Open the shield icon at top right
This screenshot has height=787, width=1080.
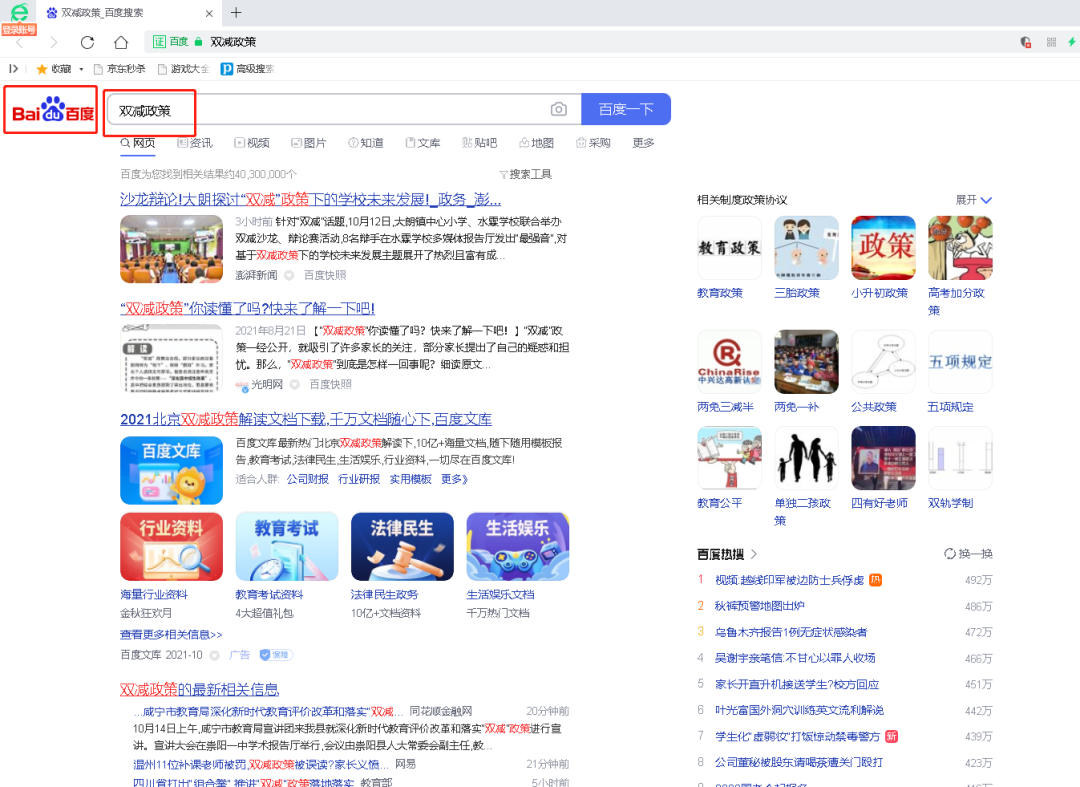(x=1026, y=43)
